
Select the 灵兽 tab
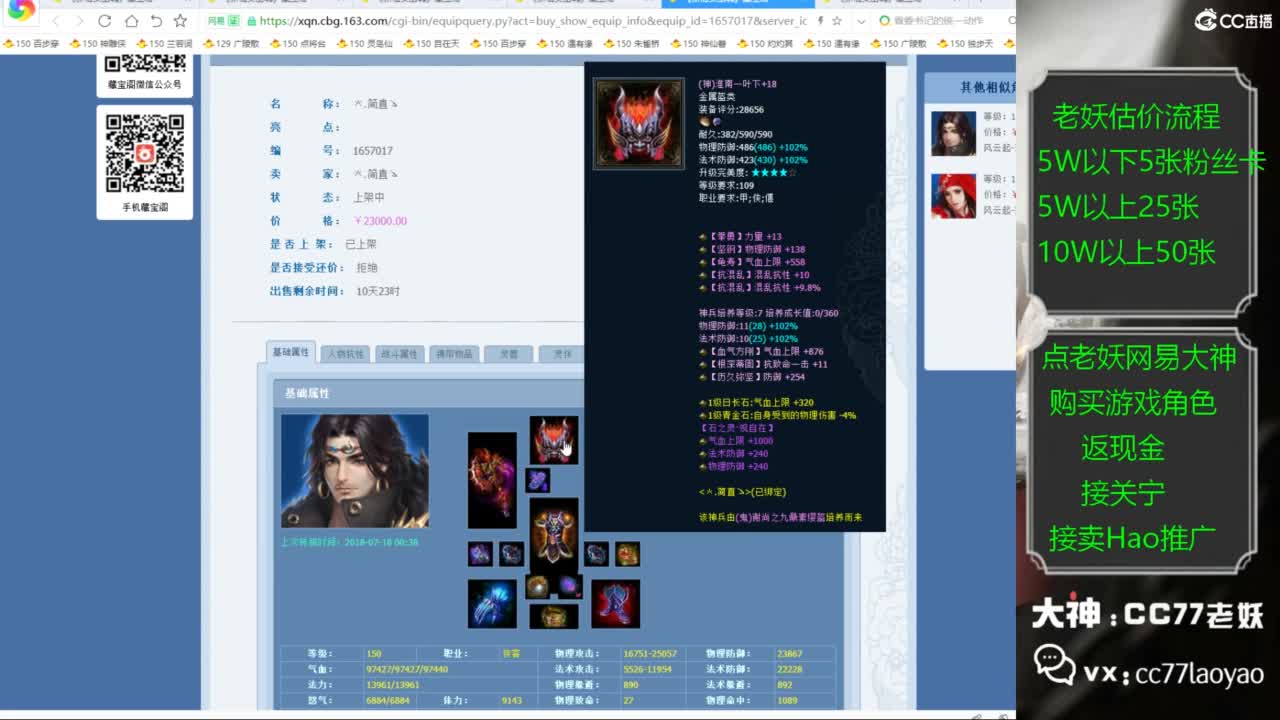coord(508,354)
